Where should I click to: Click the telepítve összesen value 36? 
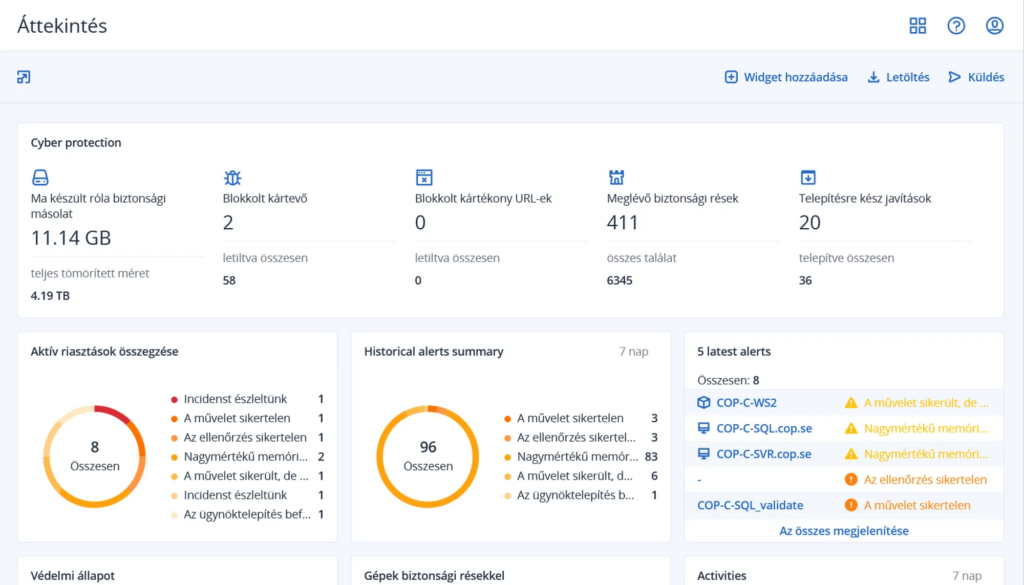[805, 281]
